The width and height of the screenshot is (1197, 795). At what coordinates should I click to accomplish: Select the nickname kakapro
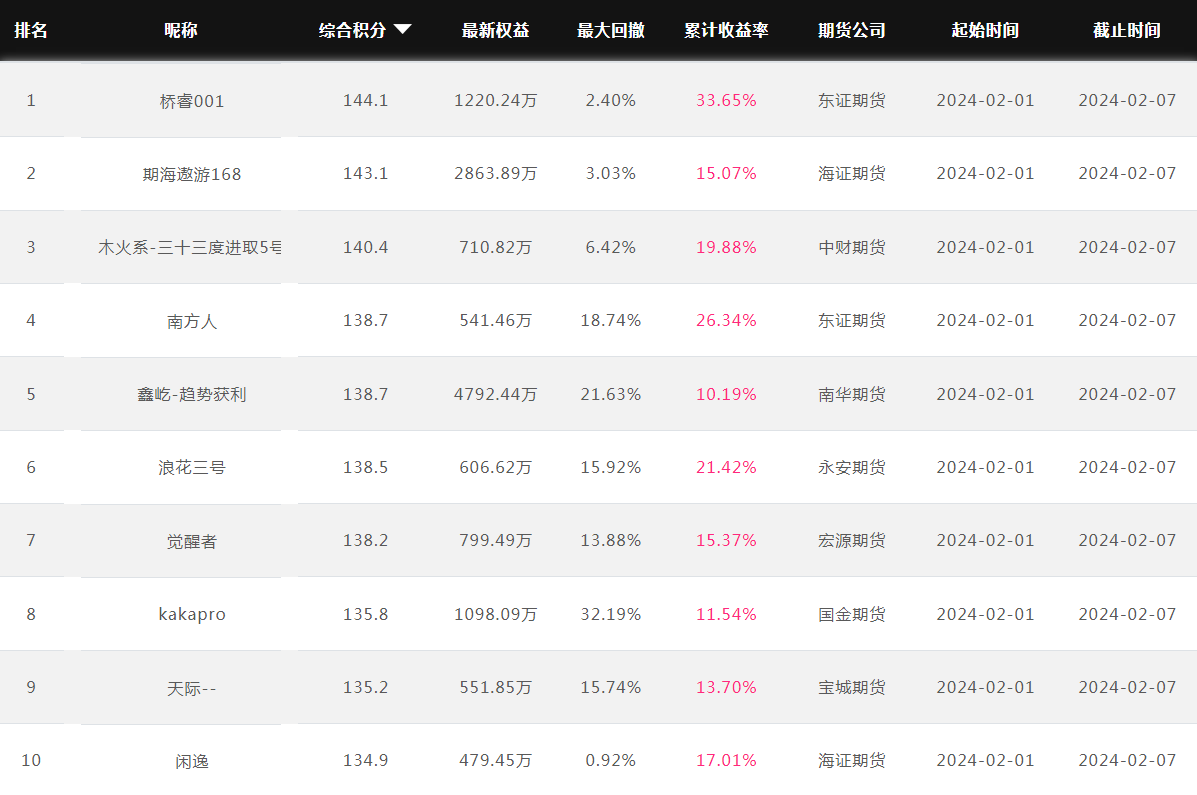[192, 614]
